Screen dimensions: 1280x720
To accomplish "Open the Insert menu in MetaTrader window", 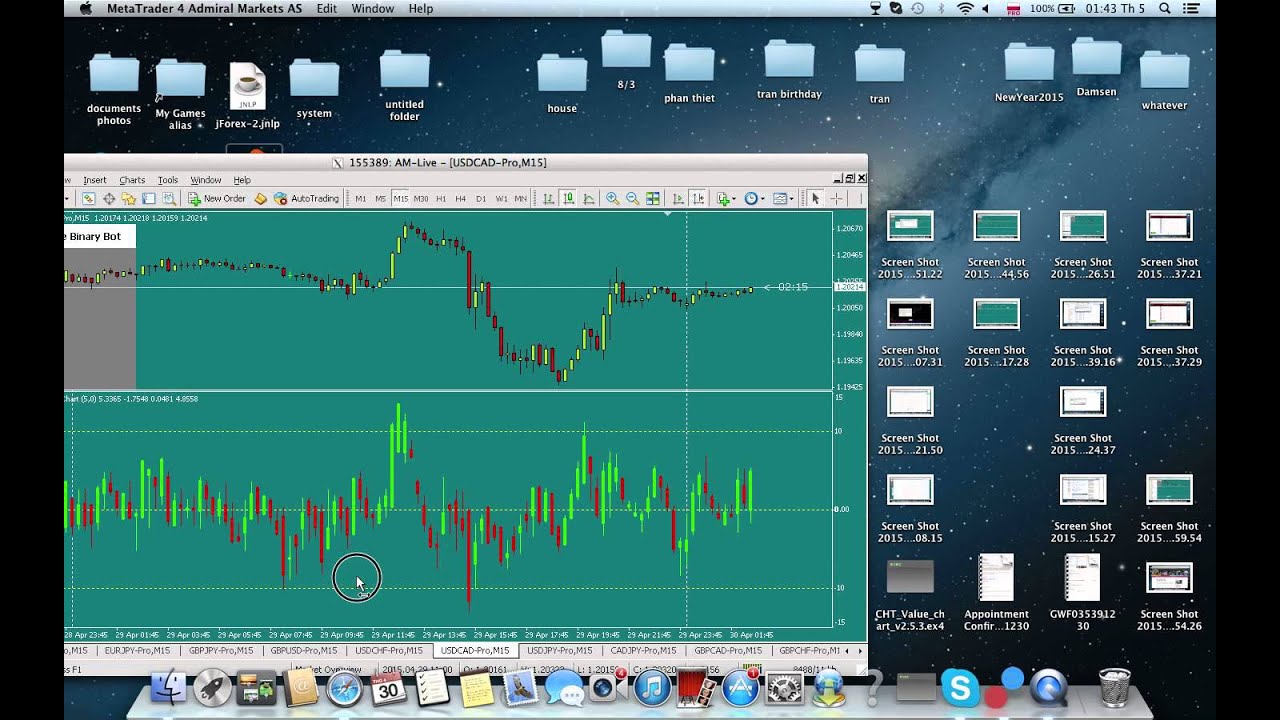I will pyautogui.click(x=94, y=180).
